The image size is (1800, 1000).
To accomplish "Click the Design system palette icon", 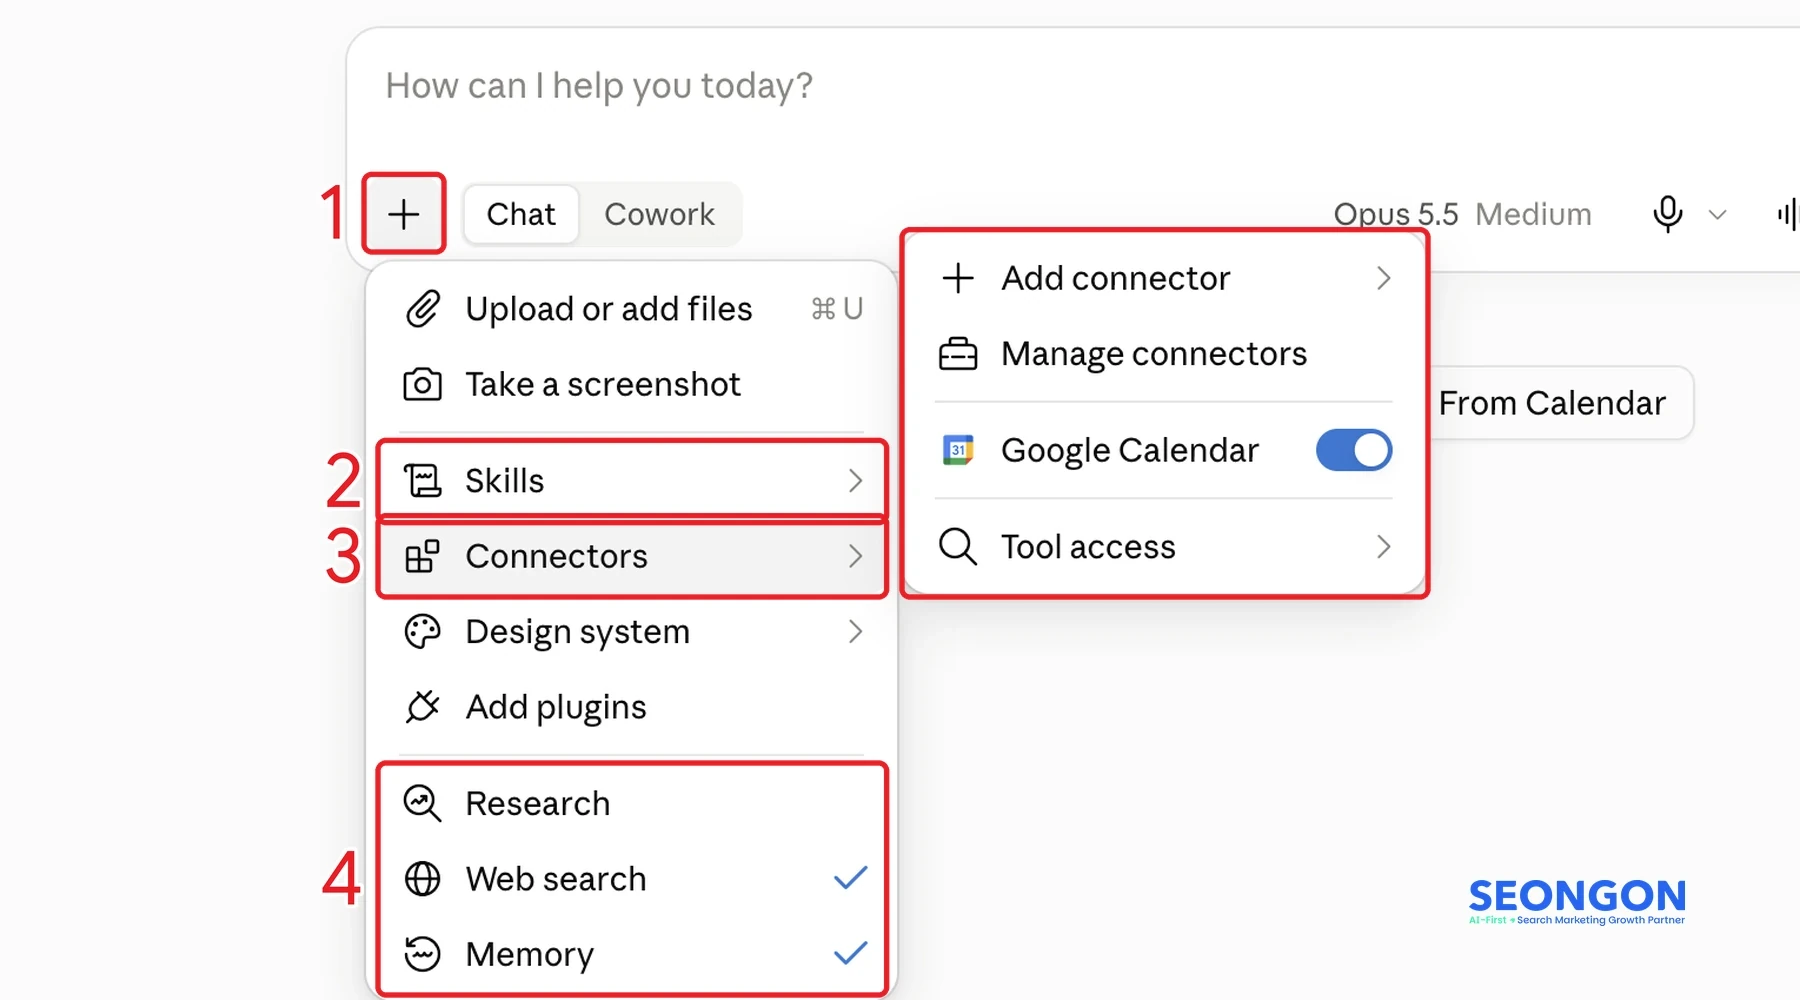I will pyautogui.click(x=422, y=632).
